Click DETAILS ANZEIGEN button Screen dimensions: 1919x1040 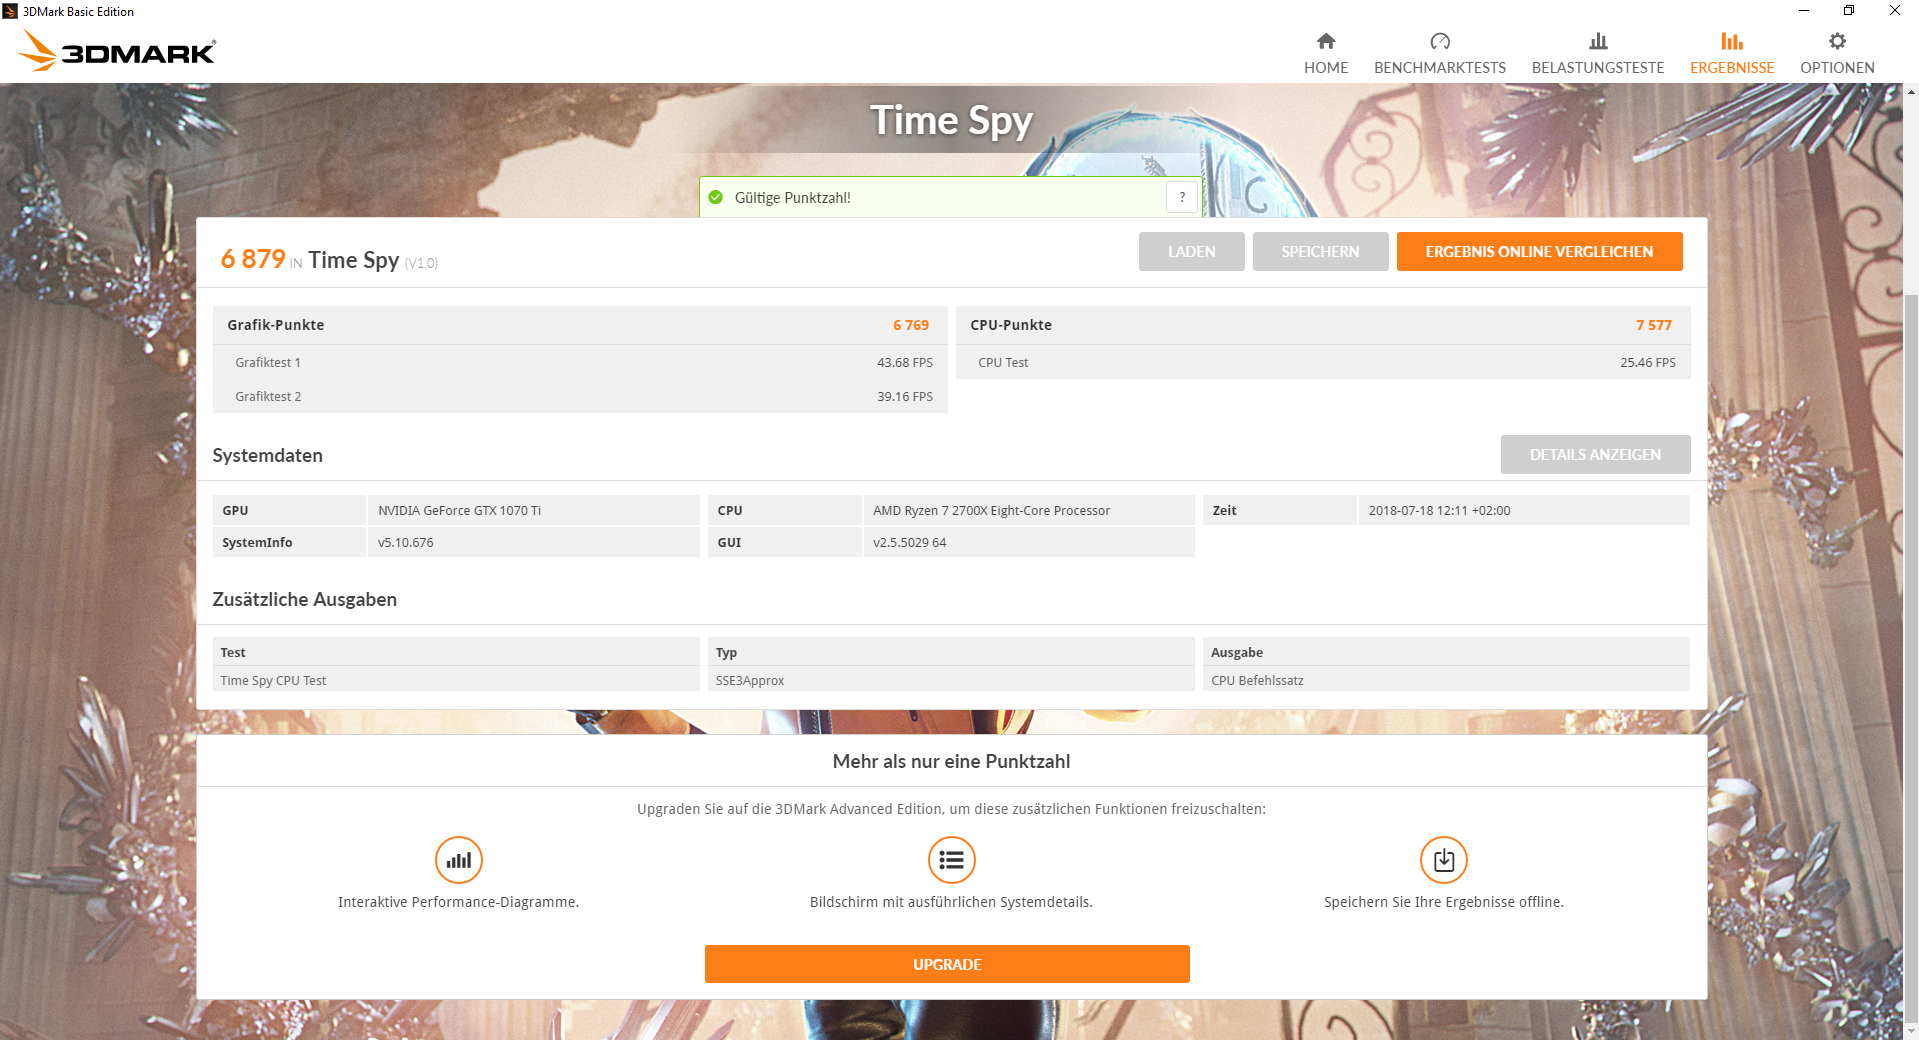click(x=1595, y=455)
